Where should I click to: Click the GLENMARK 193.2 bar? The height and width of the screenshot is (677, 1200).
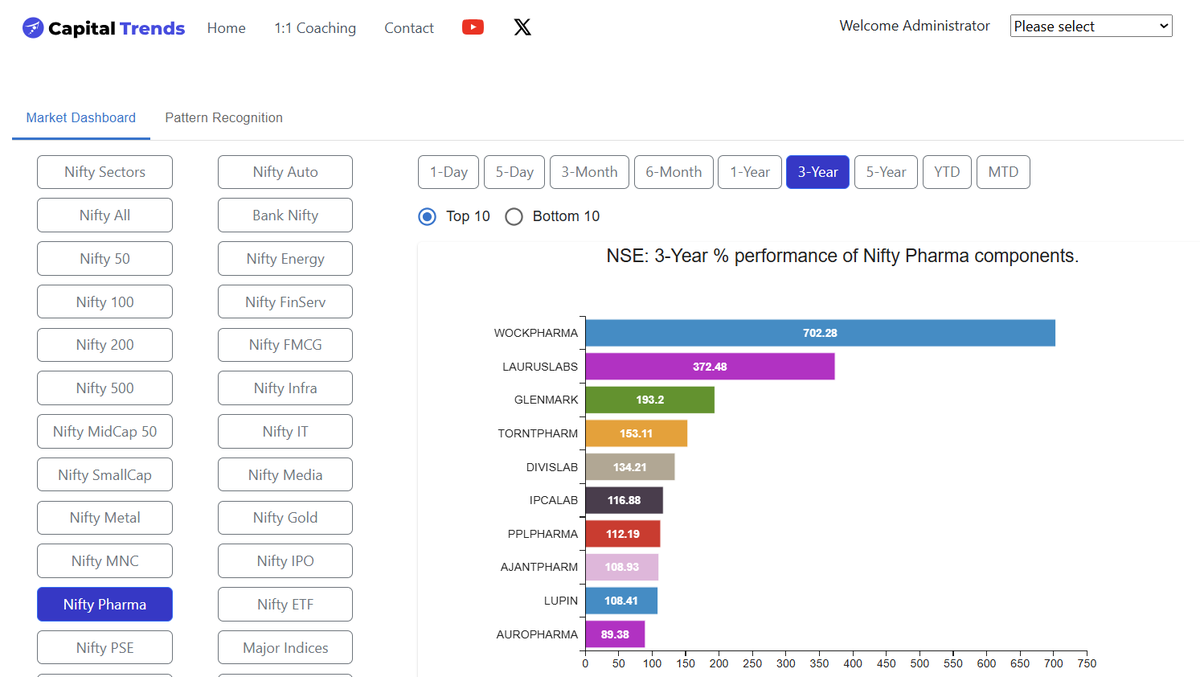pos(650,400)
